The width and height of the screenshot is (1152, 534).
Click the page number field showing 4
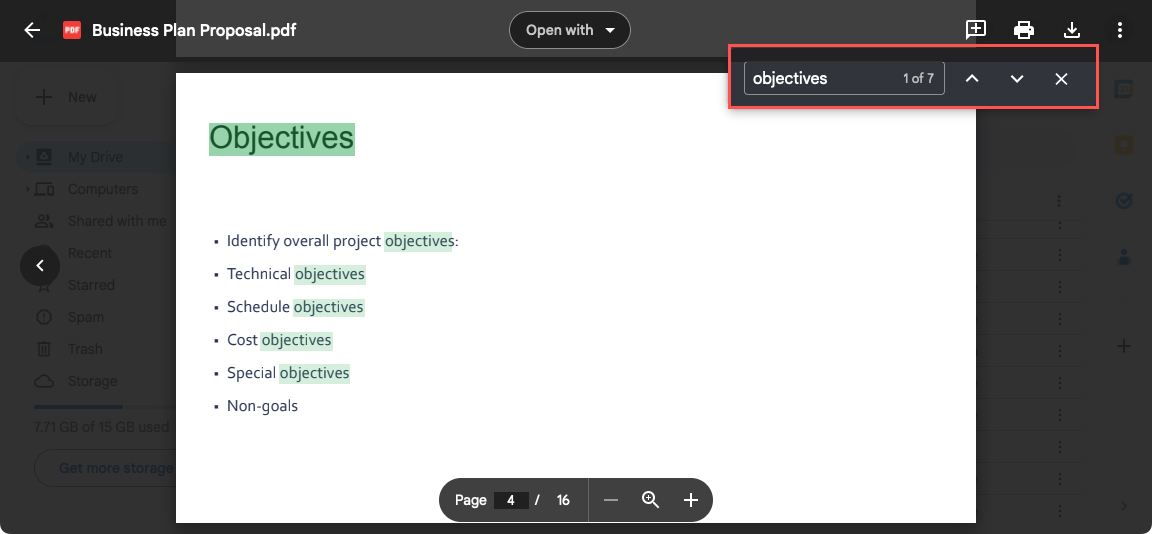tap(511, 500)
